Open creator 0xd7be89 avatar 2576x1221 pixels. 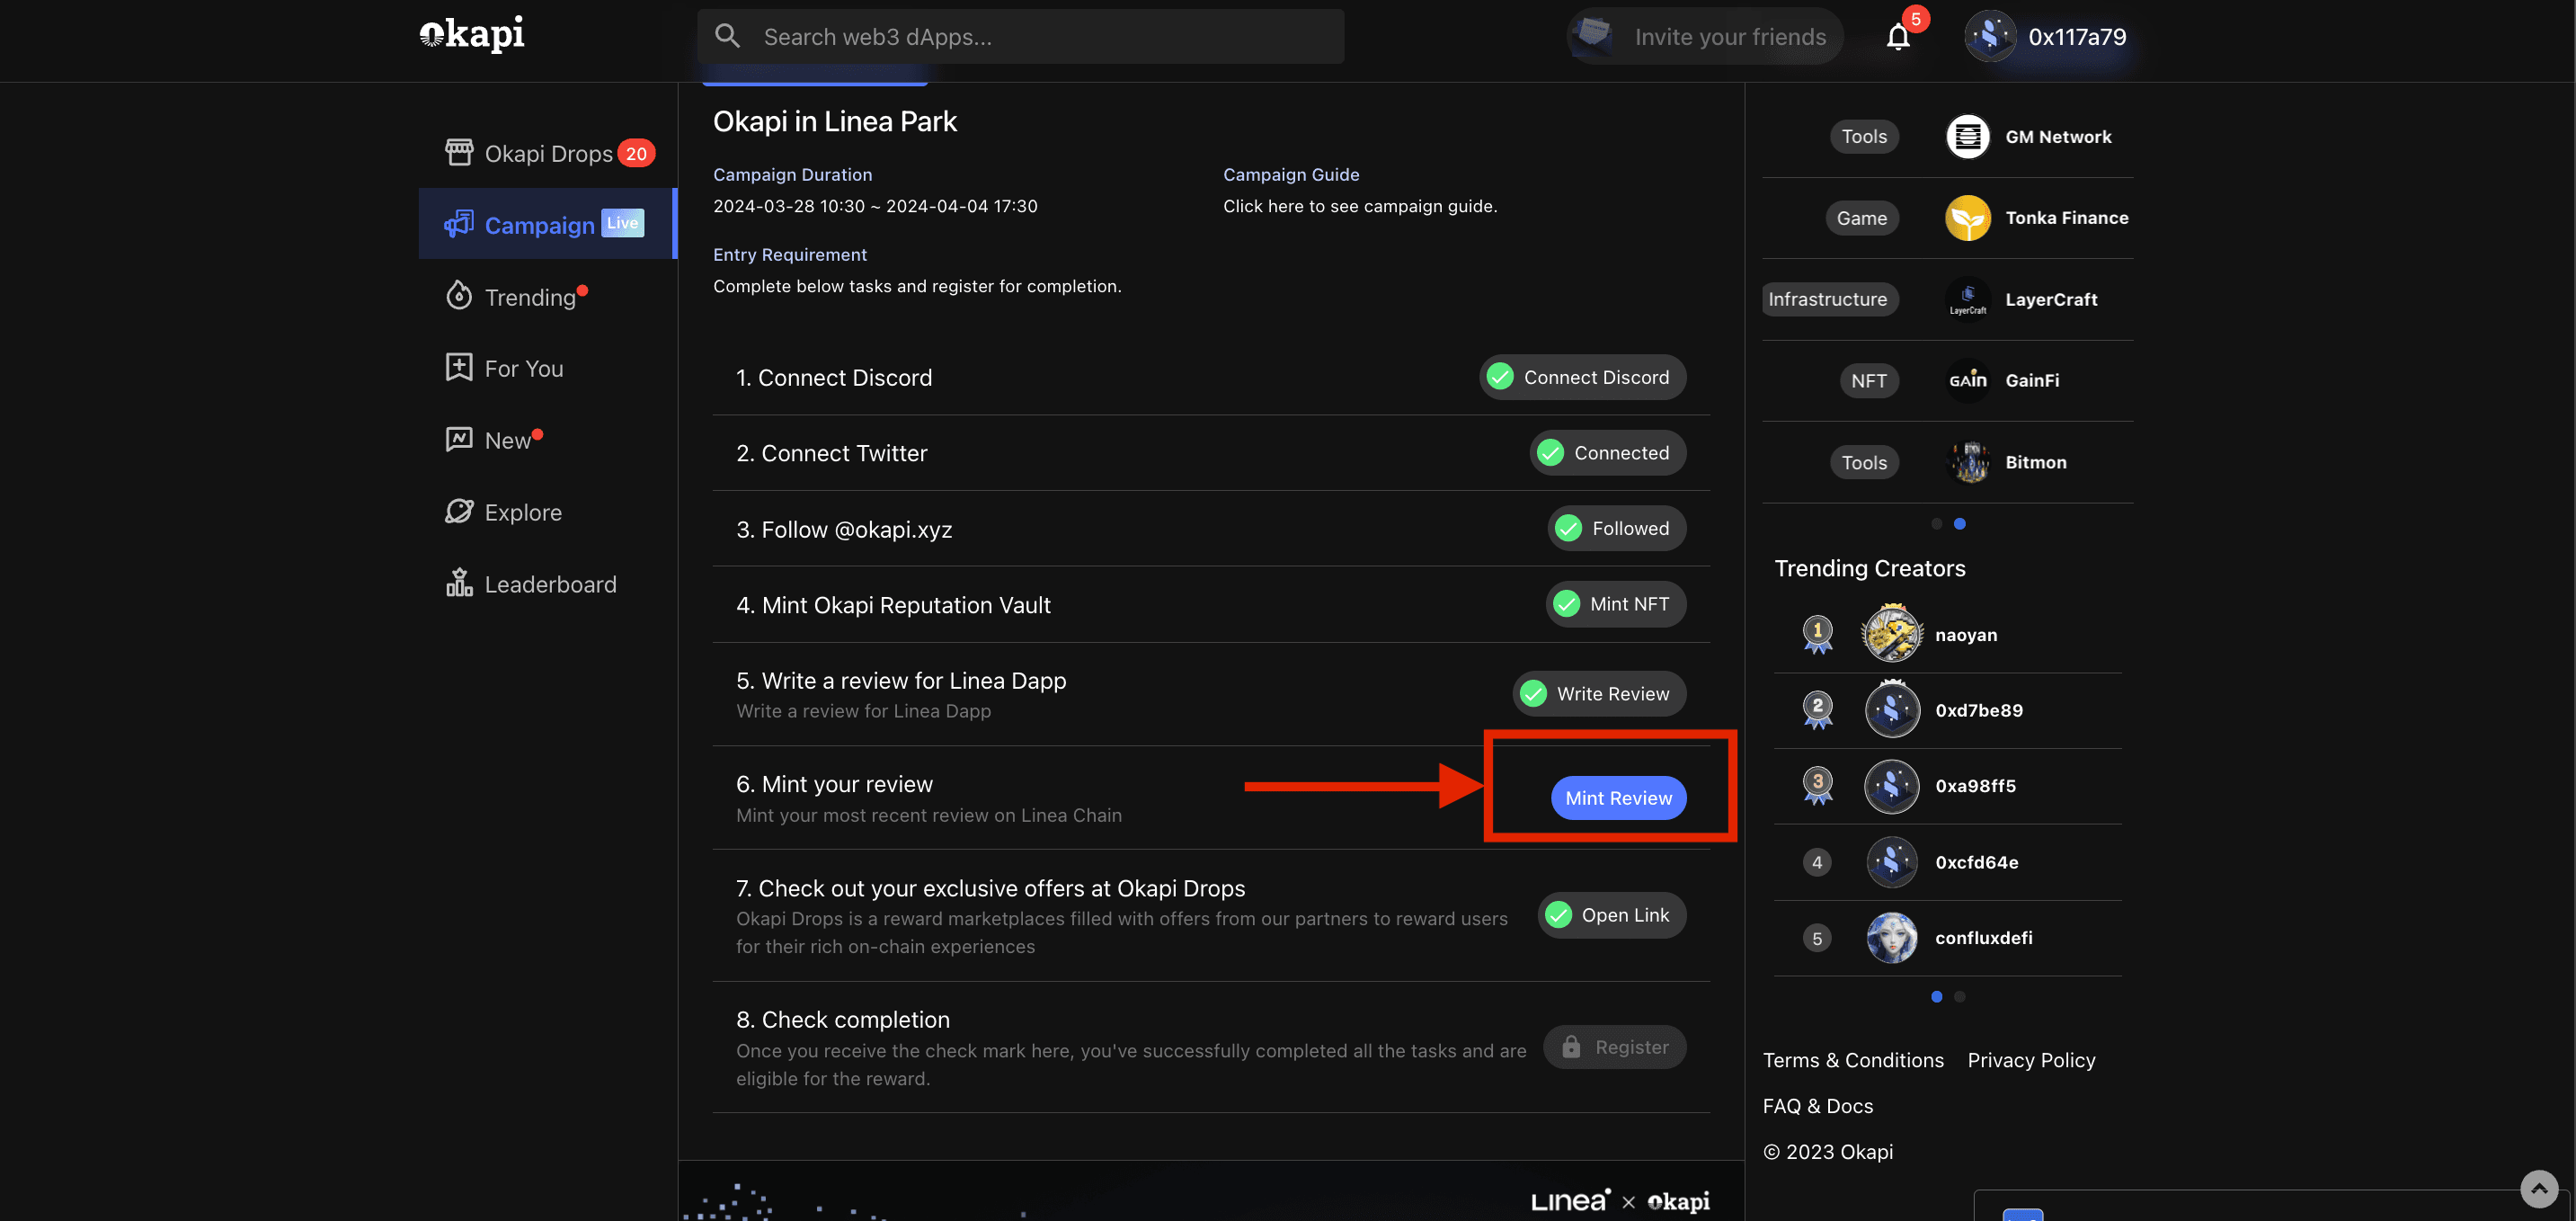click(x=1891, y=710)
